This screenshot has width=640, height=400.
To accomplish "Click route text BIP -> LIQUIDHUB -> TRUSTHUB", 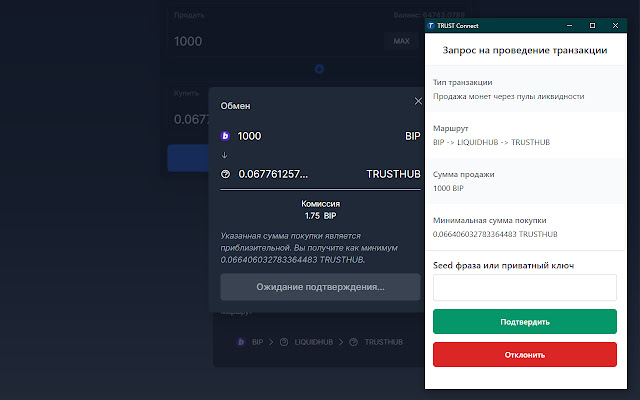I will [491, 142].
